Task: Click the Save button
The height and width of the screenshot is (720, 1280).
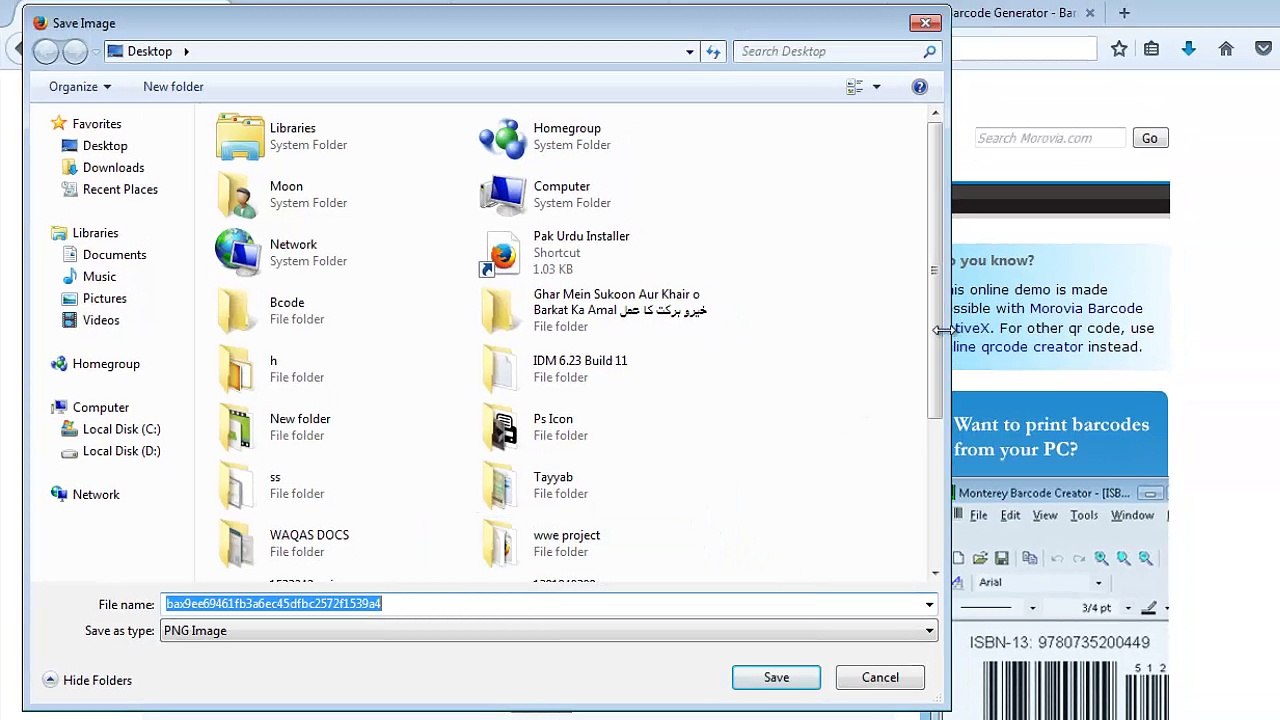Action: click(776, 678)
